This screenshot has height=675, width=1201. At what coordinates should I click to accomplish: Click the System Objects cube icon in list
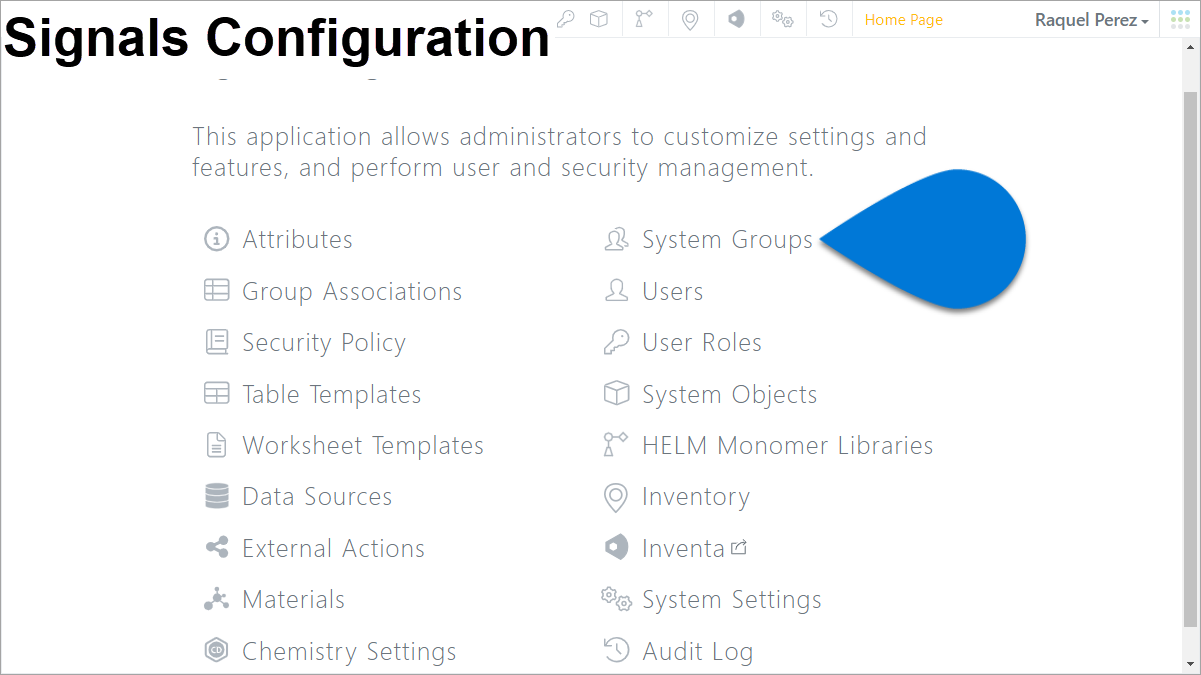[x=617, y=393]
